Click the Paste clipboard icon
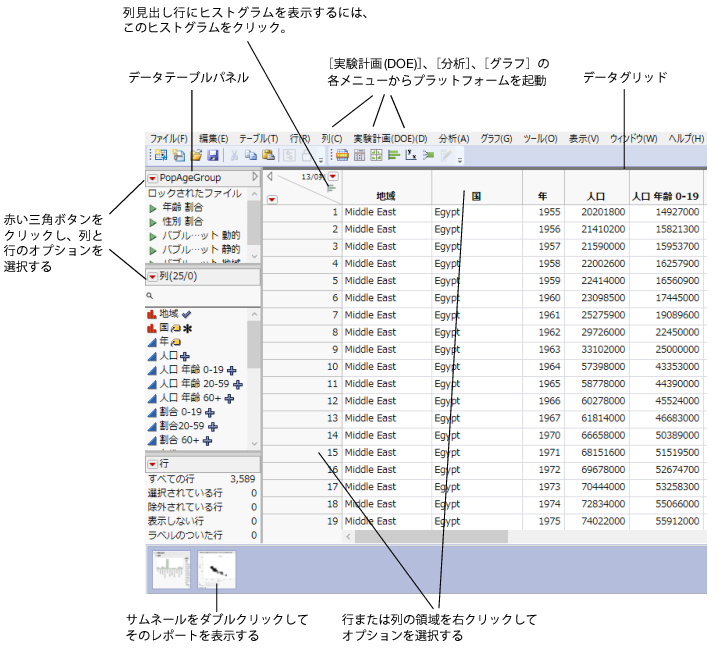The image size is (719, 652). point(268,155)
